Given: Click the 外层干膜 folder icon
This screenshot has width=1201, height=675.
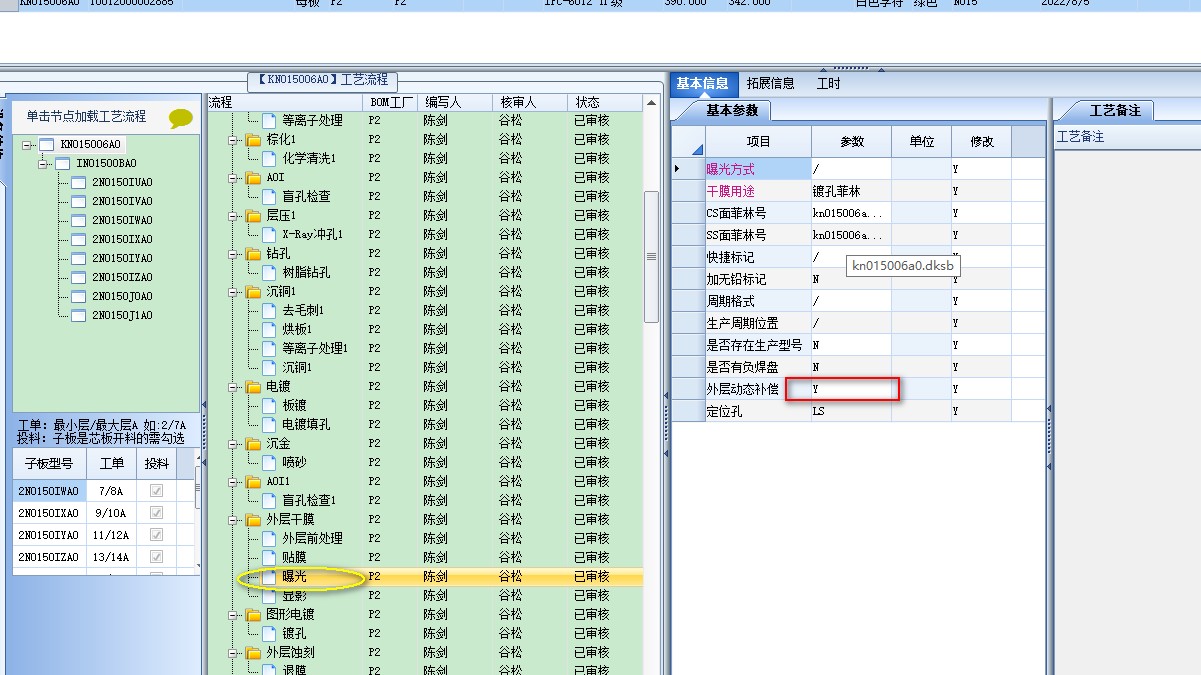Looking at the screenshot, I should tap(253, 519).
